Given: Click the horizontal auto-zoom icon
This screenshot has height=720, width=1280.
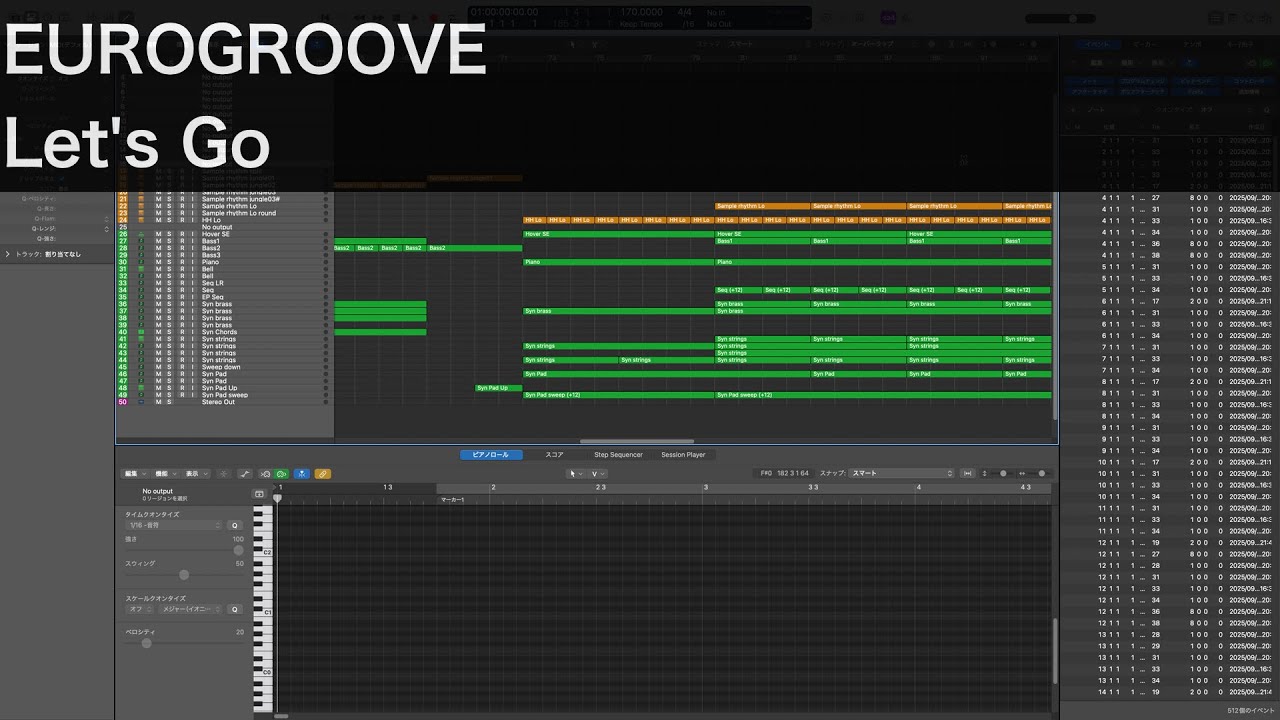Looking at the screenshot, I should [x=967, y=474].
